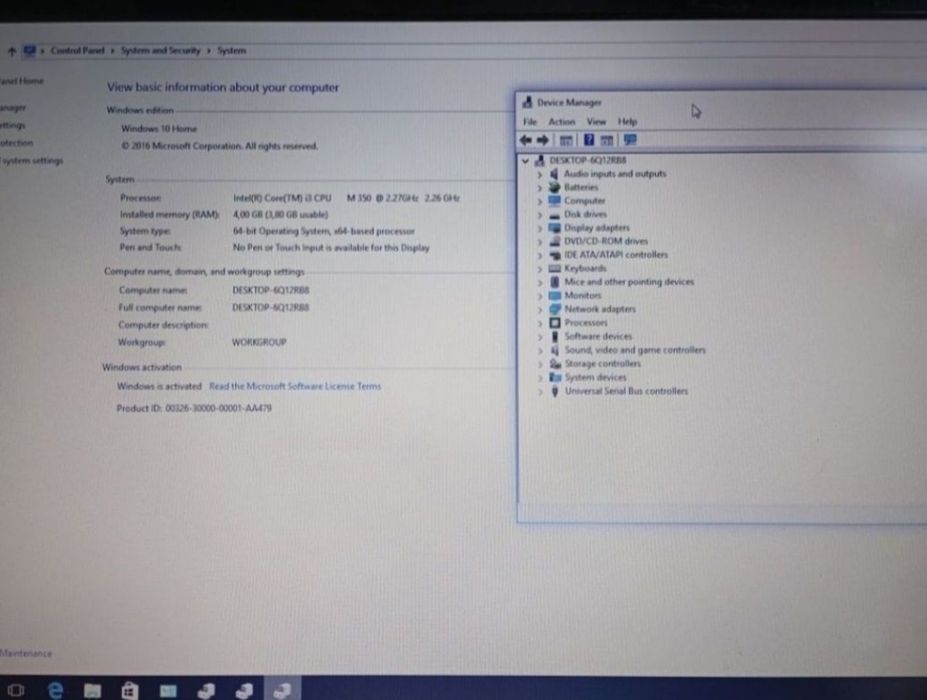Open the View menu in Device Manager
The image size is (927, 700).
tap(597, 122)
